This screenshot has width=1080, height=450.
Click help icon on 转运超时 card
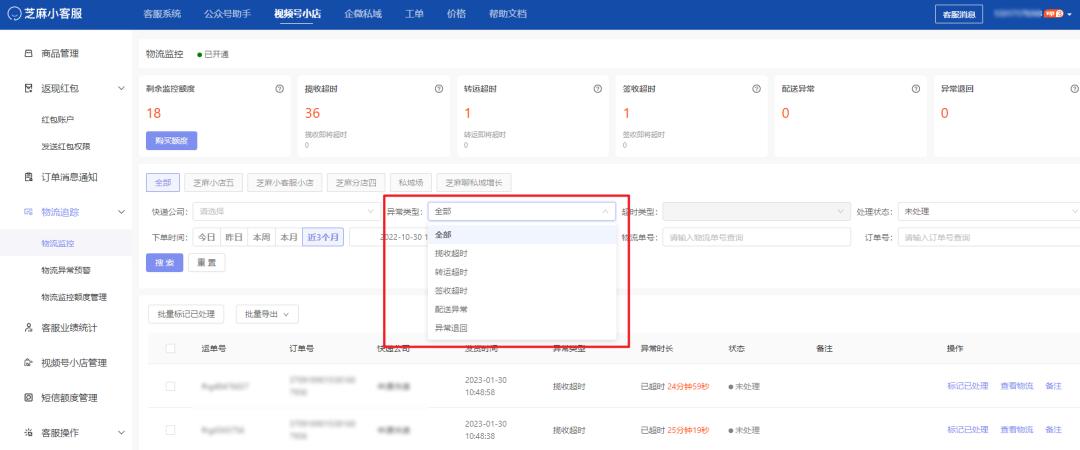598,89
